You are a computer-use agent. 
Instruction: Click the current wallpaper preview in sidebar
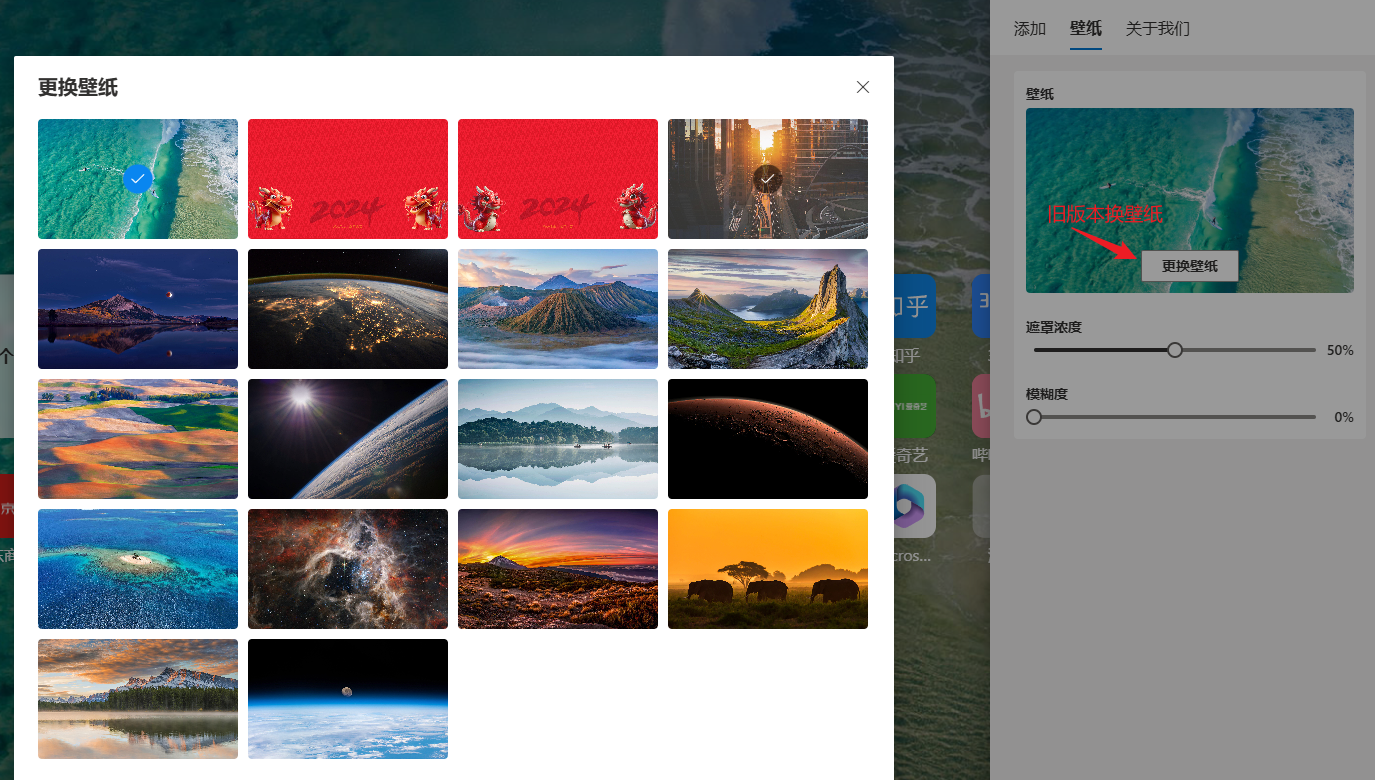point(1189,160)
